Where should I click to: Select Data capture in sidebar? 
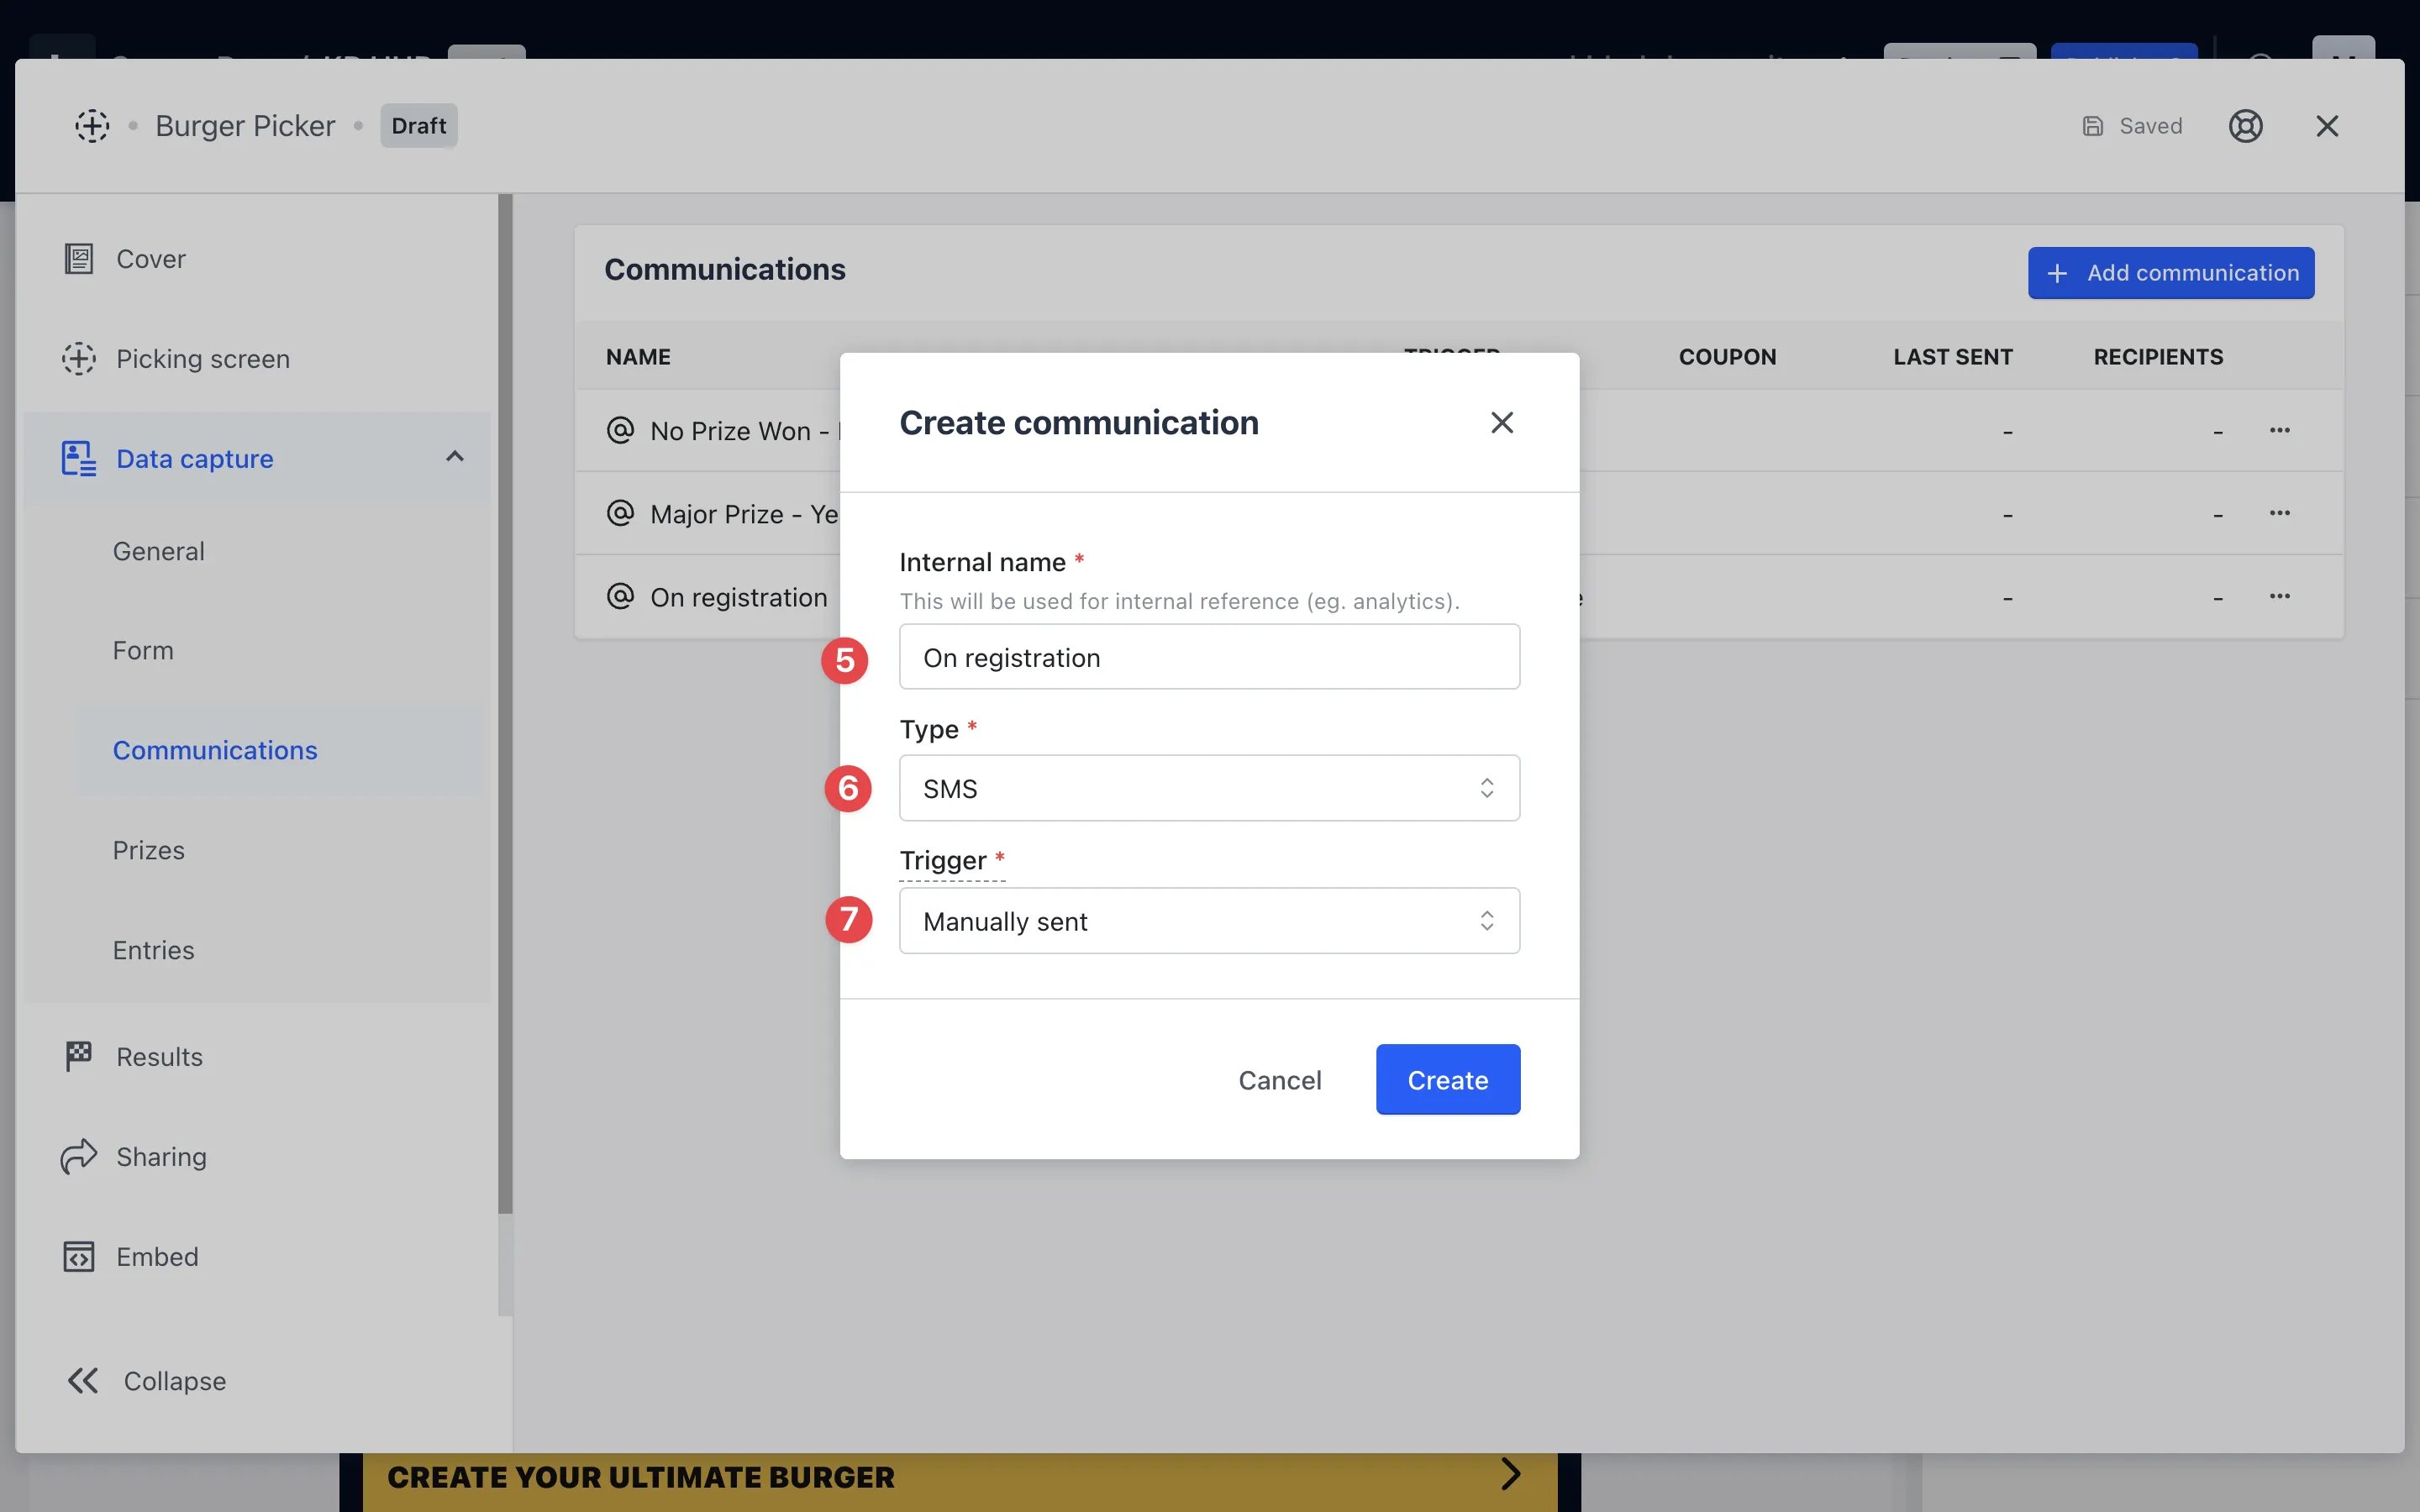pos(257,458)
